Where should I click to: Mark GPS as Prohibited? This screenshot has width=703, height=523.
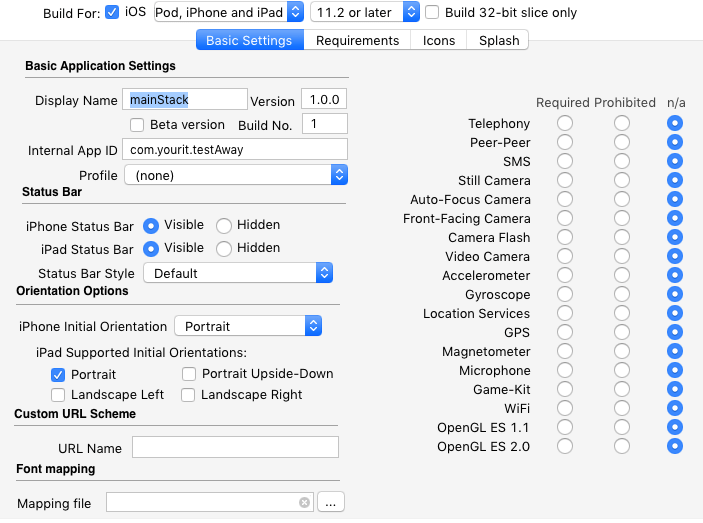622,333
